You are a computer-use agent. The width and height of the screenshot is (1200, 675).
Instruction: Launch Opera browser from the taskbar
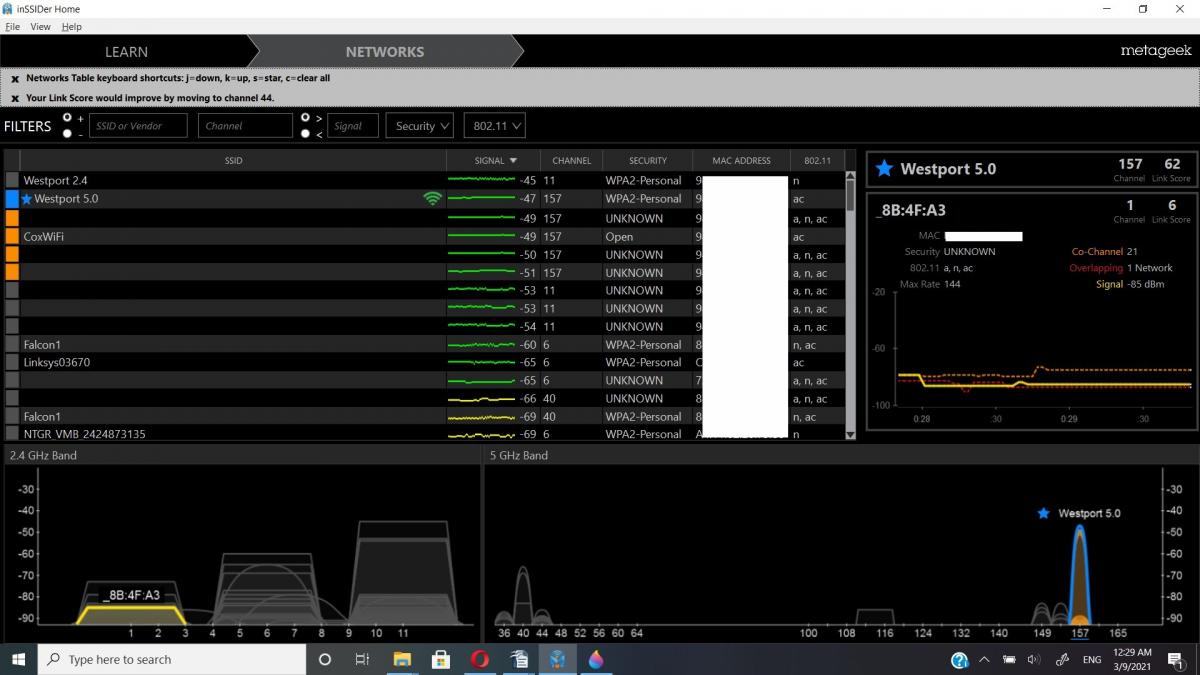[x=480, y=659]
